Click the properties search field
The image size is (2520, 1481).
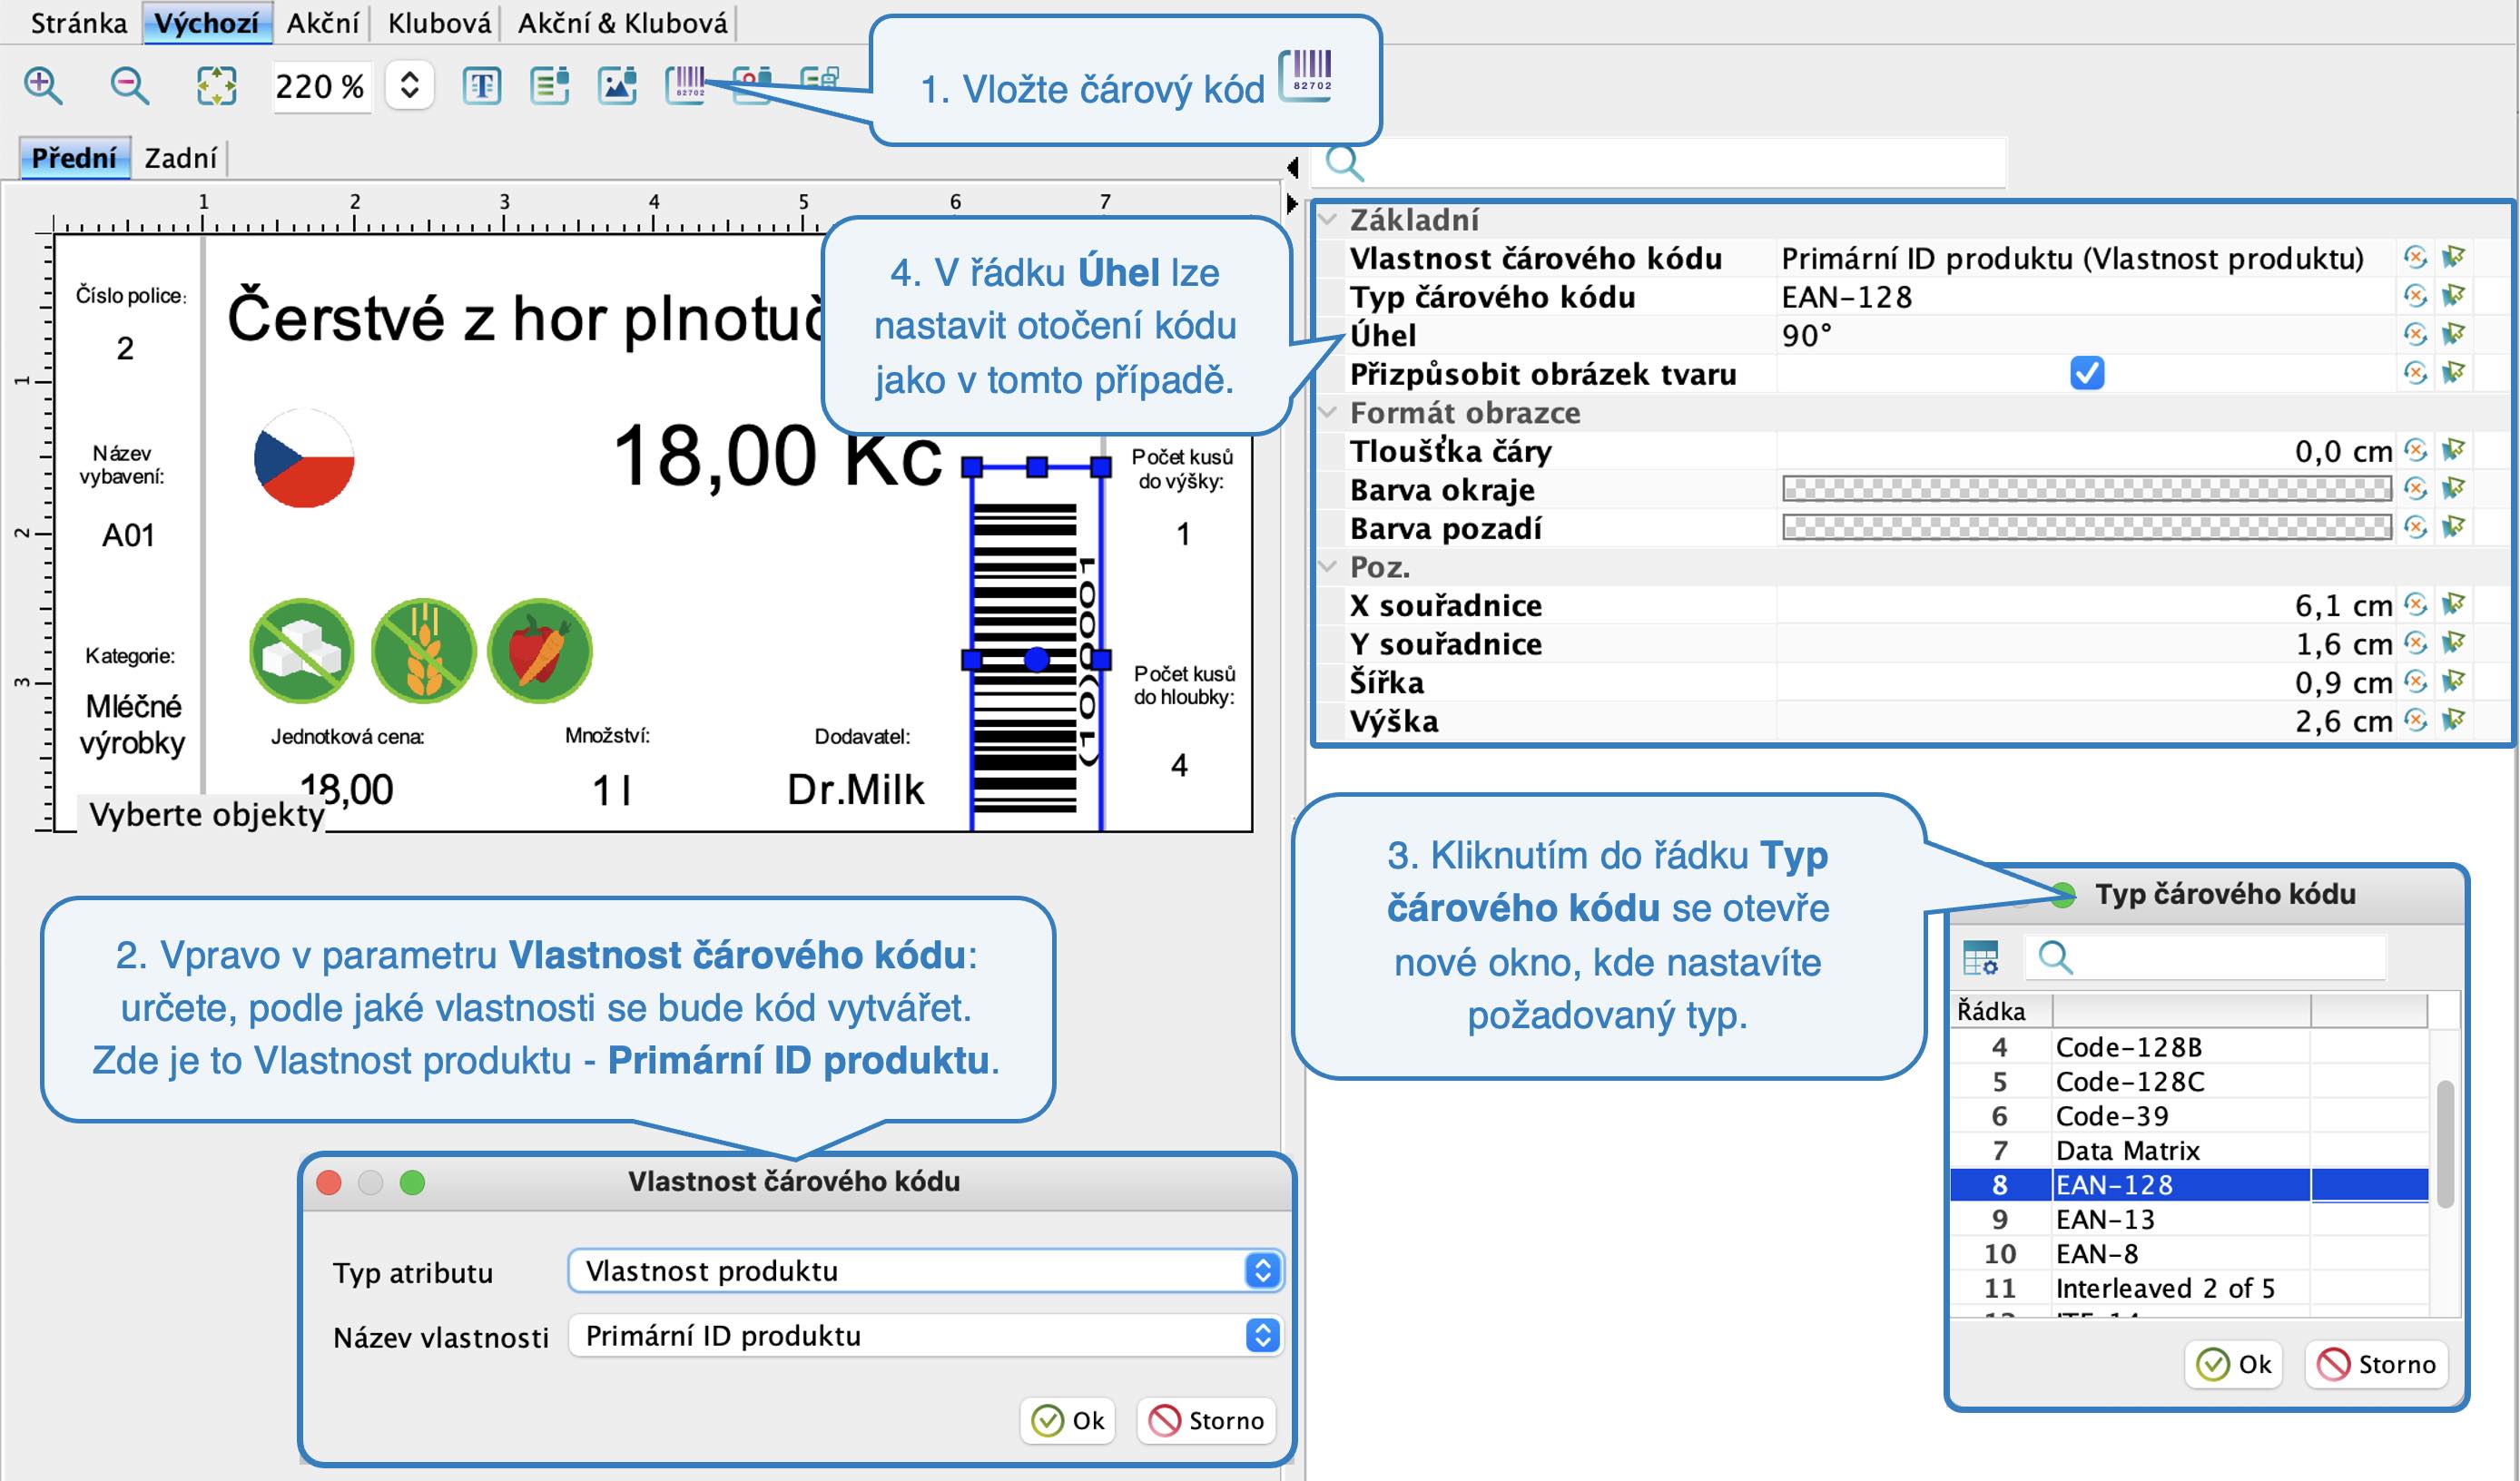point(1660,162)
